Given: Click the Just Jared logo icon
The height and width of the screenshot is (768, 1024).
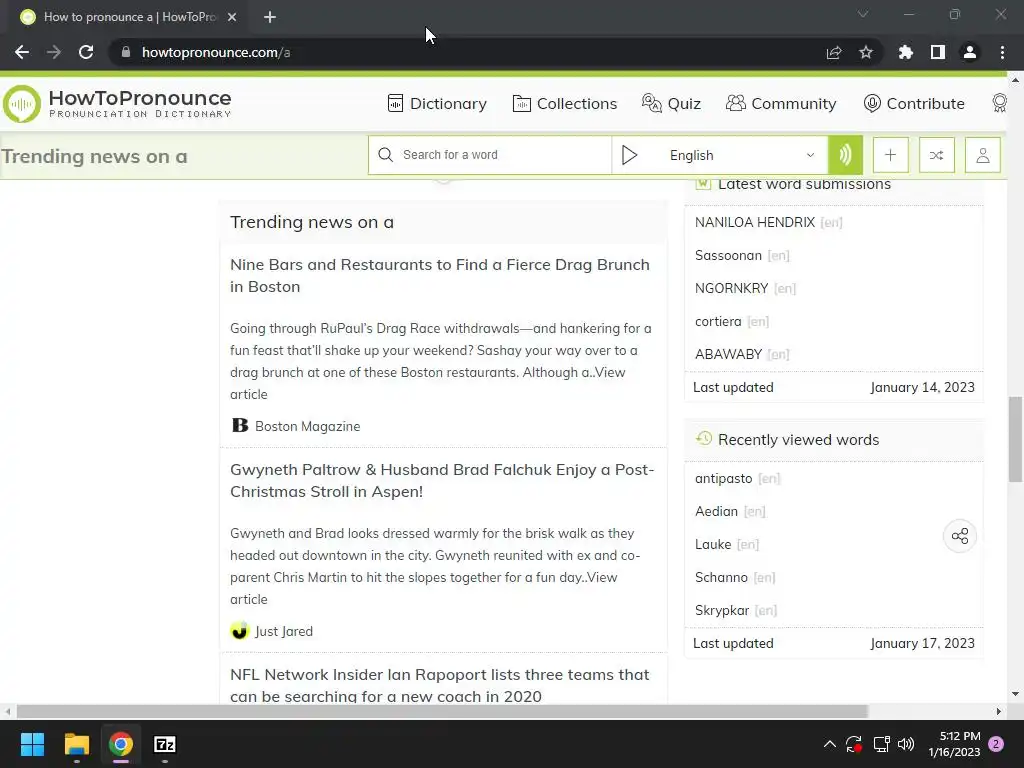Looking at the screenshot, I should pos(240,630).
